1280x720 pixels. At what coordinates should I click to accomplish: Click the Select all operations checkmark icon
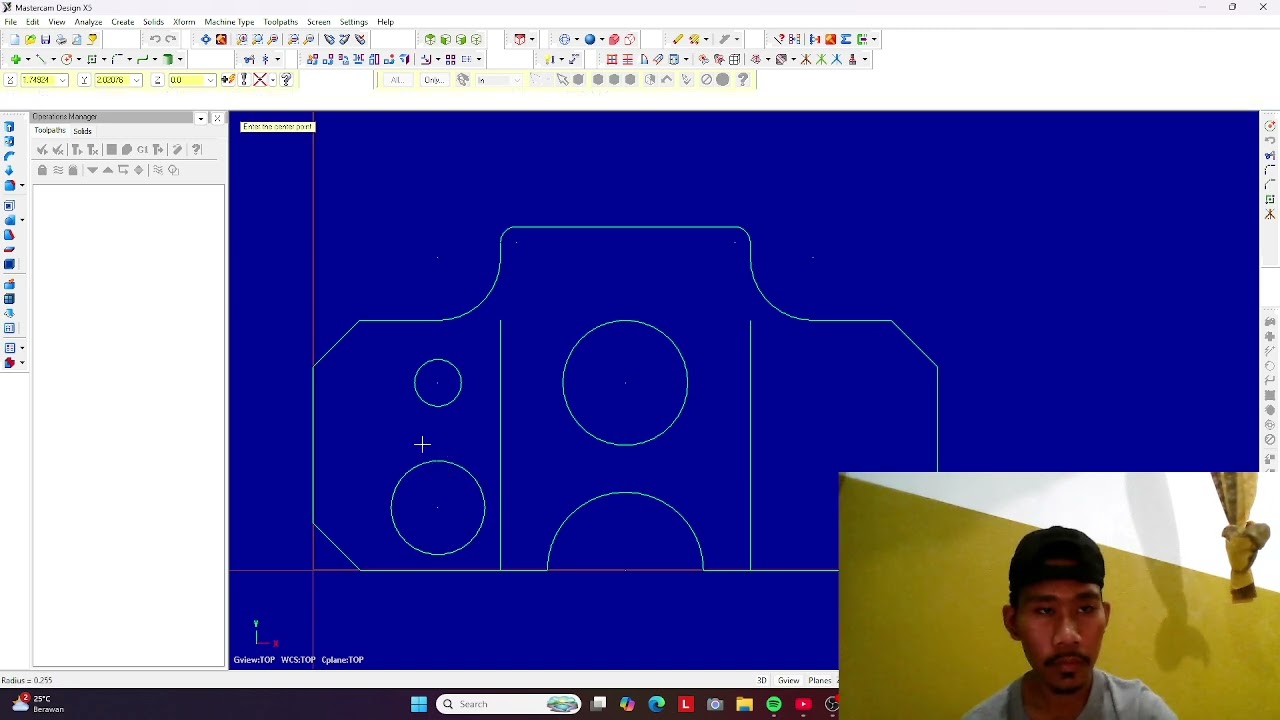(42, 149)
